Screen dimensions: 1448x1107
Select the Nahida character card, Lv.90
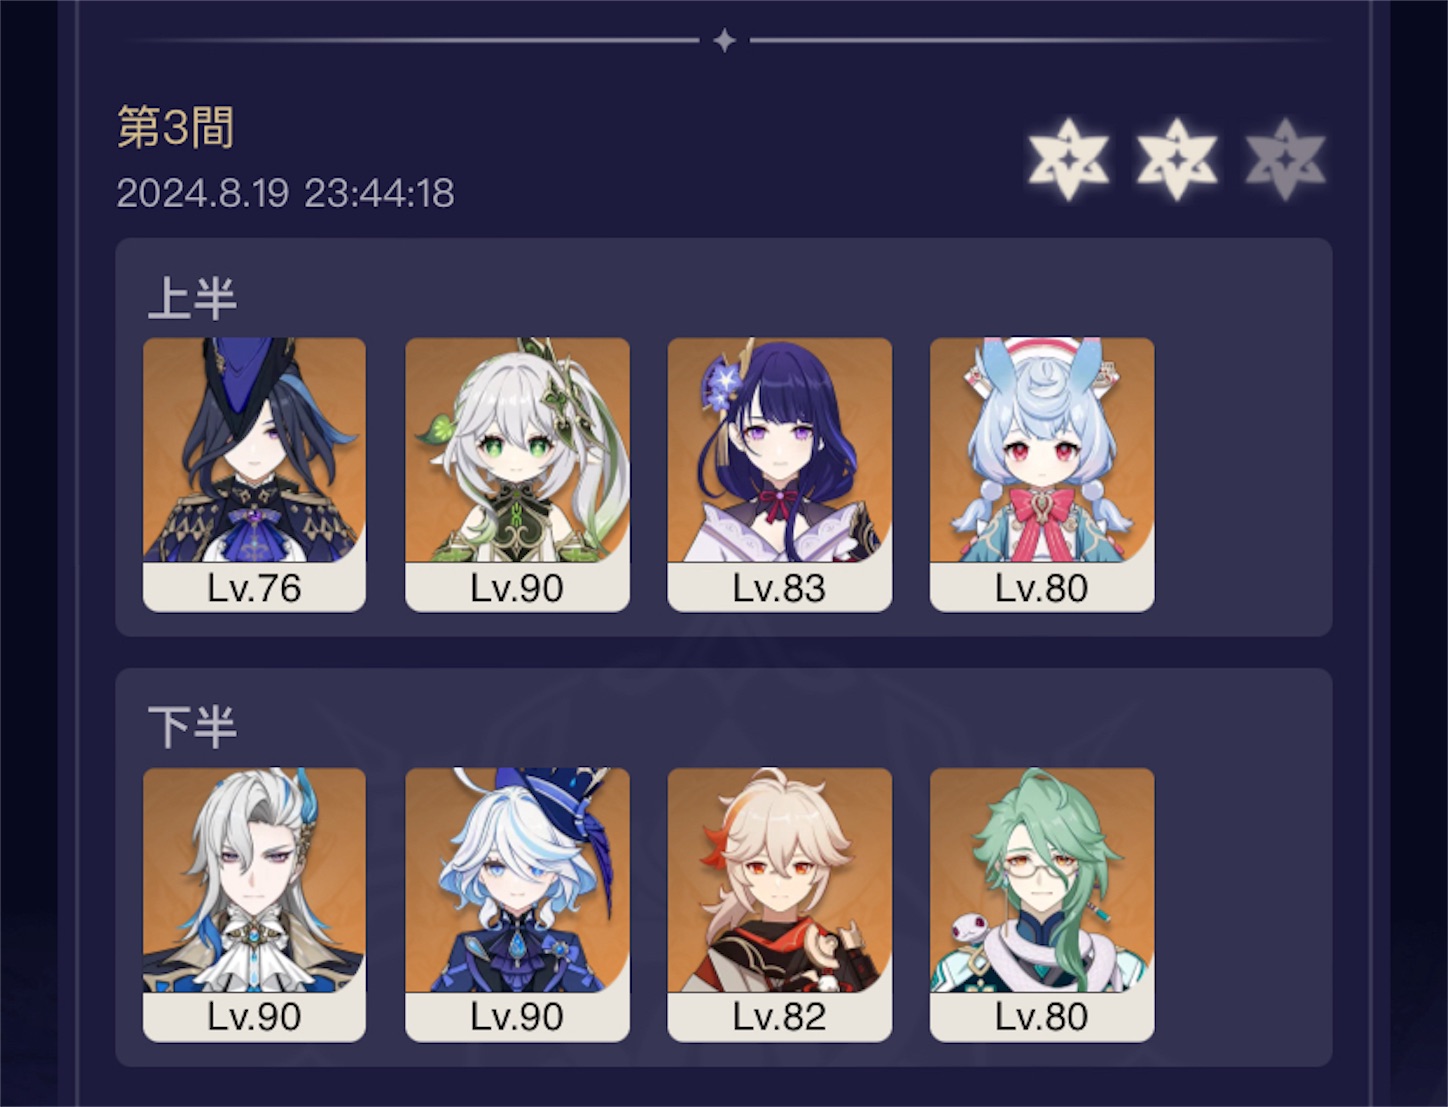pos(517,475)
